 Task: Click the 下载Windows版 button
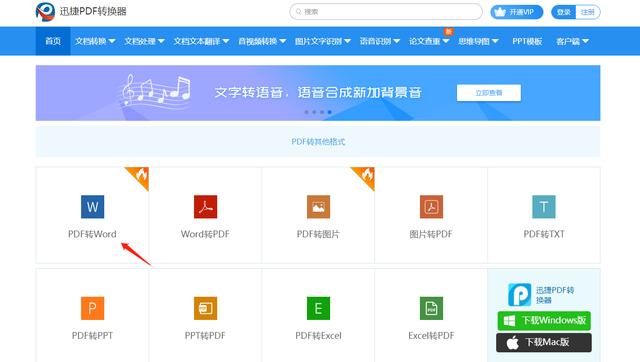(544, 321)
